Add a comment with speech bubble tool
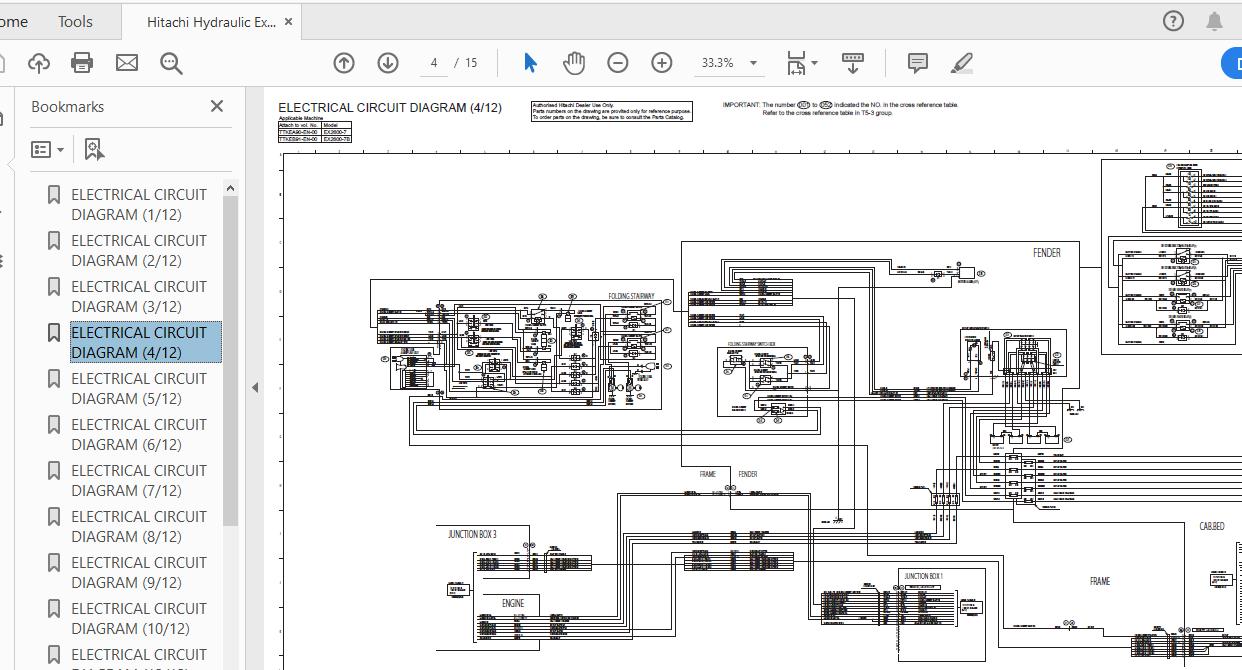 click(917, 63)
